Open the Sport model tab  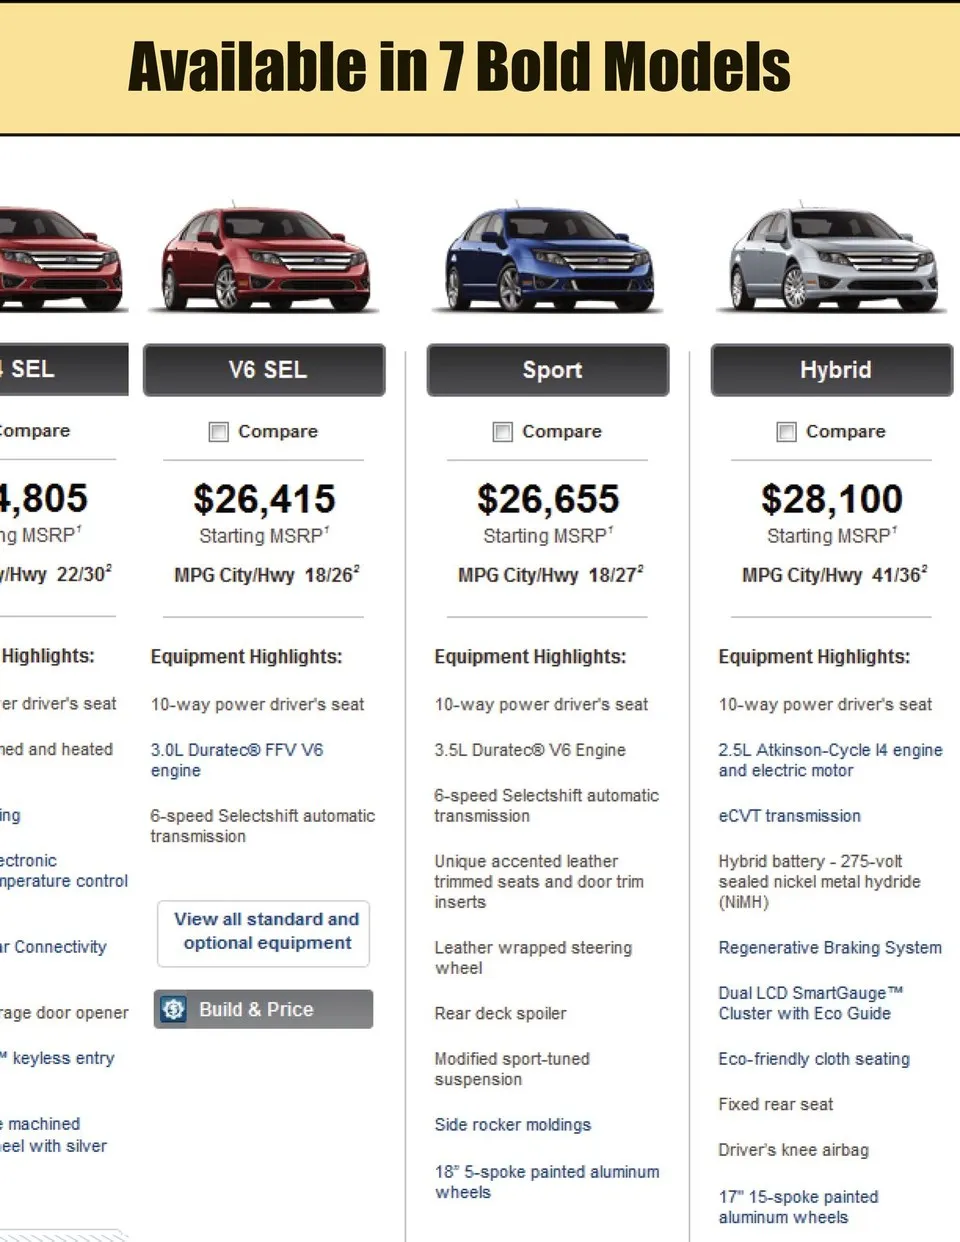tap(548, 370)
